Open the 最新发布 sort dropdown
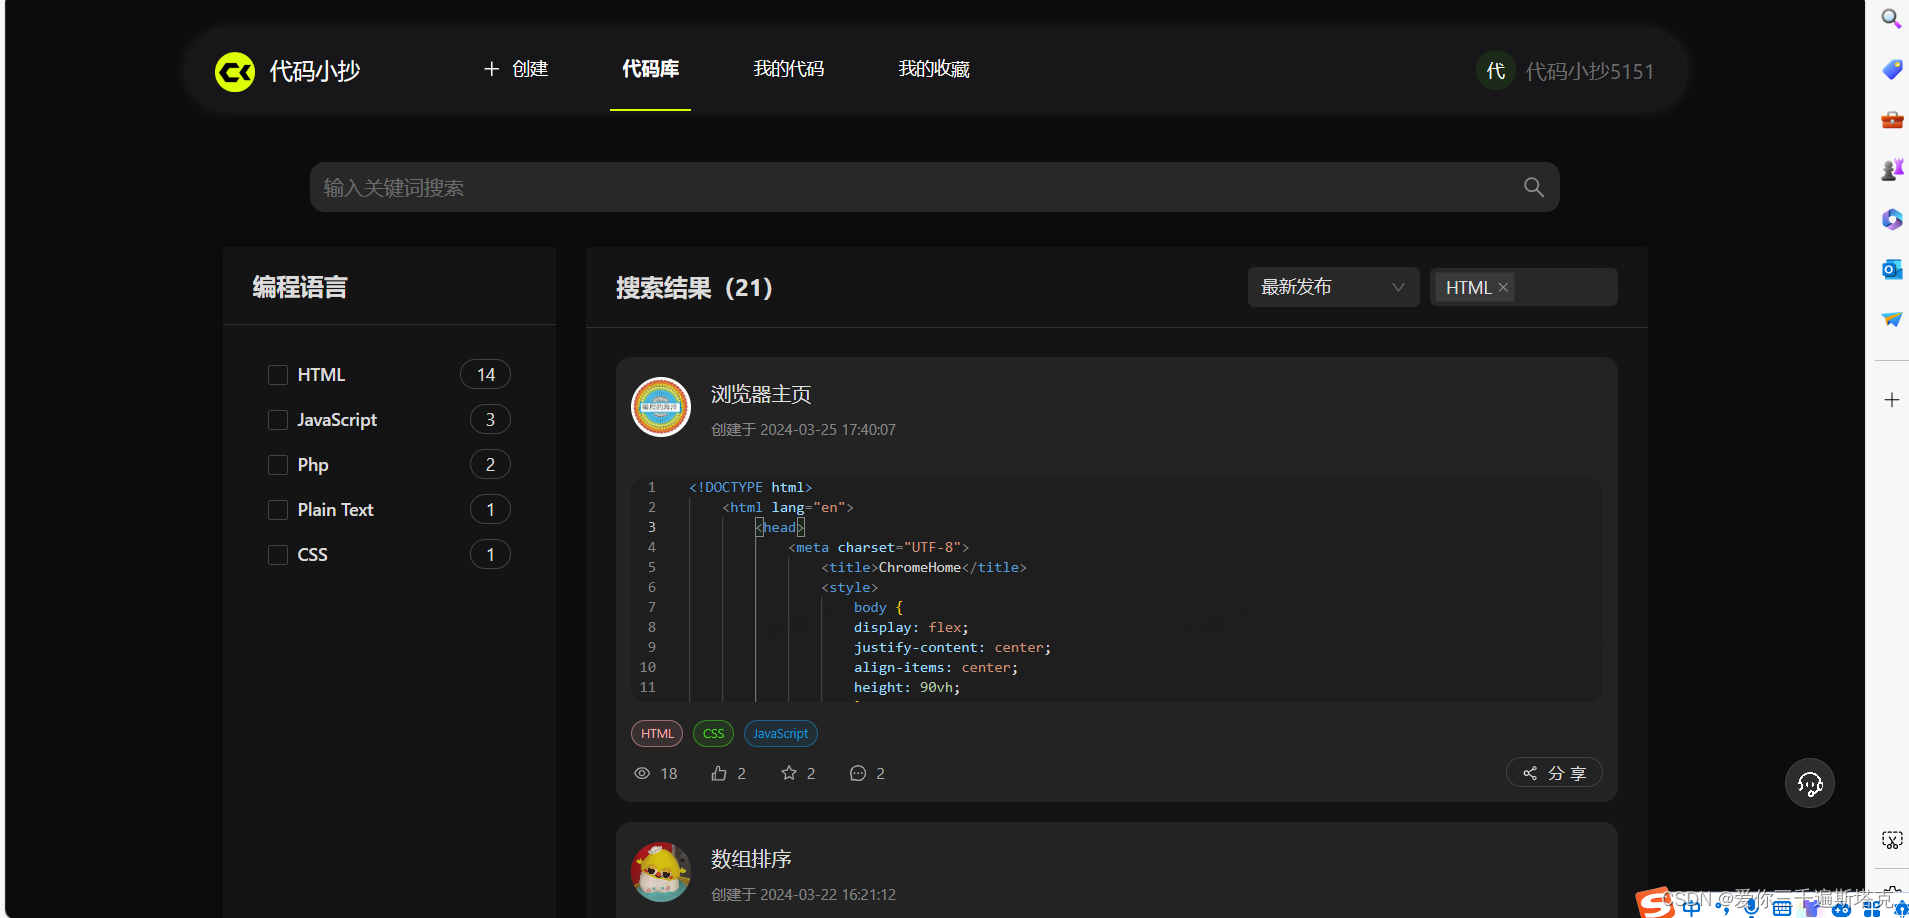 click(x=1333, y=287)
